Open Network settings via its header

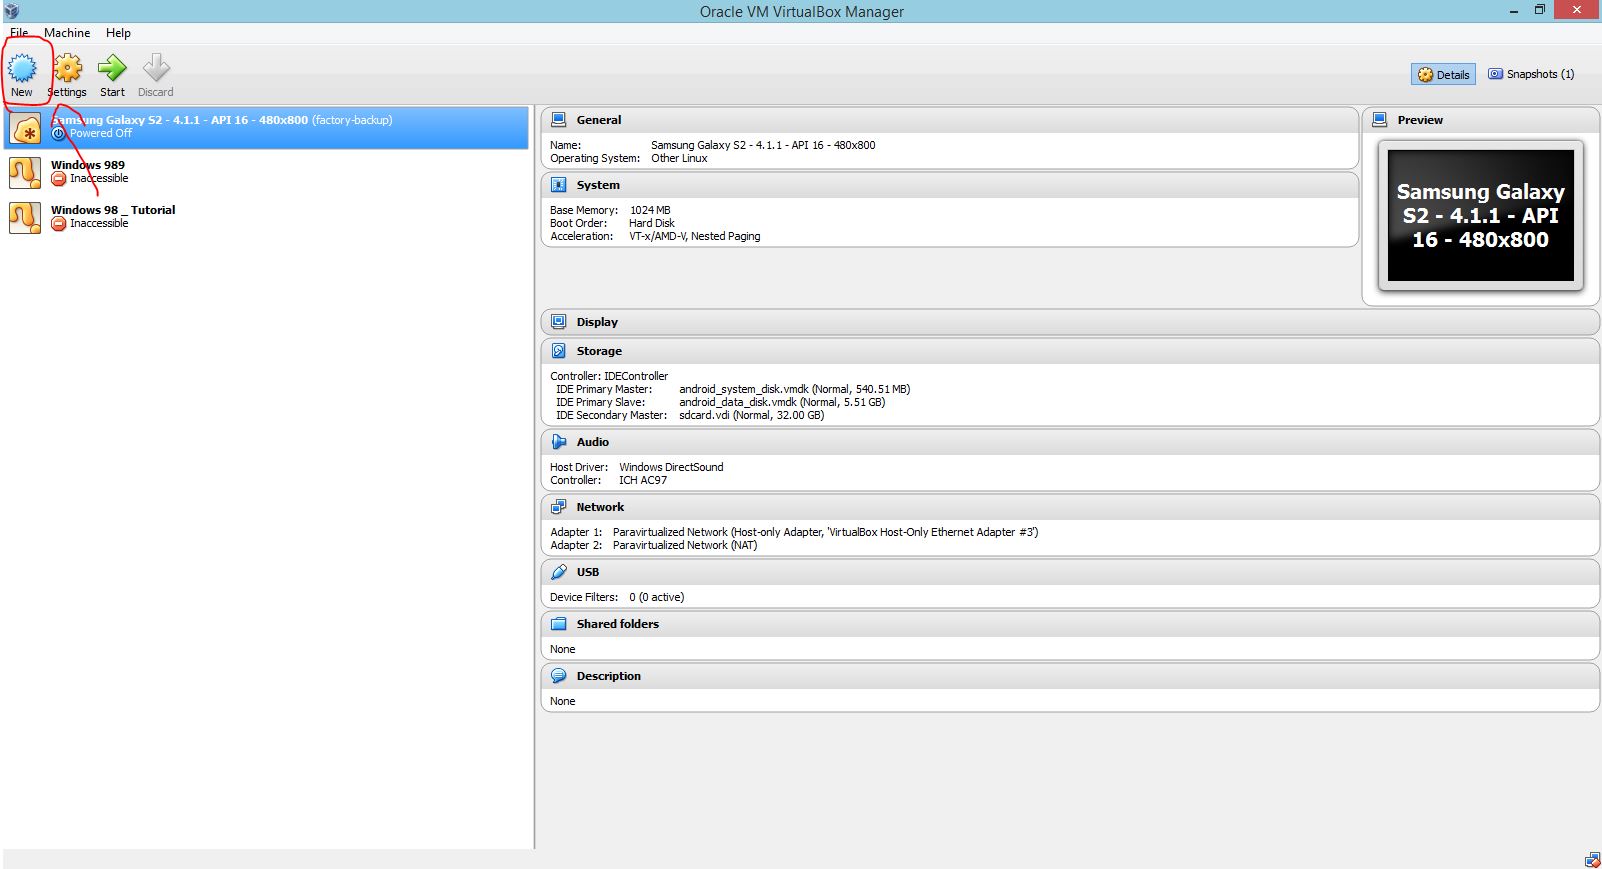coord(1070,507)
